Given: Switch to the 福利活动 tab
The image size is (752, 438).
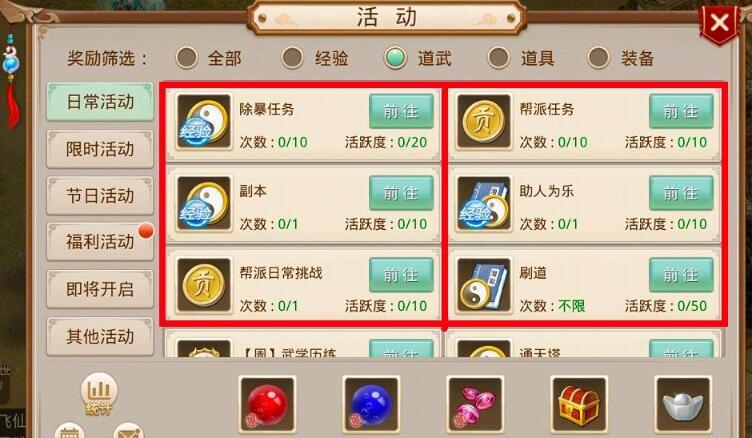Looking at the screenshot, I should [x=100, y=242].
